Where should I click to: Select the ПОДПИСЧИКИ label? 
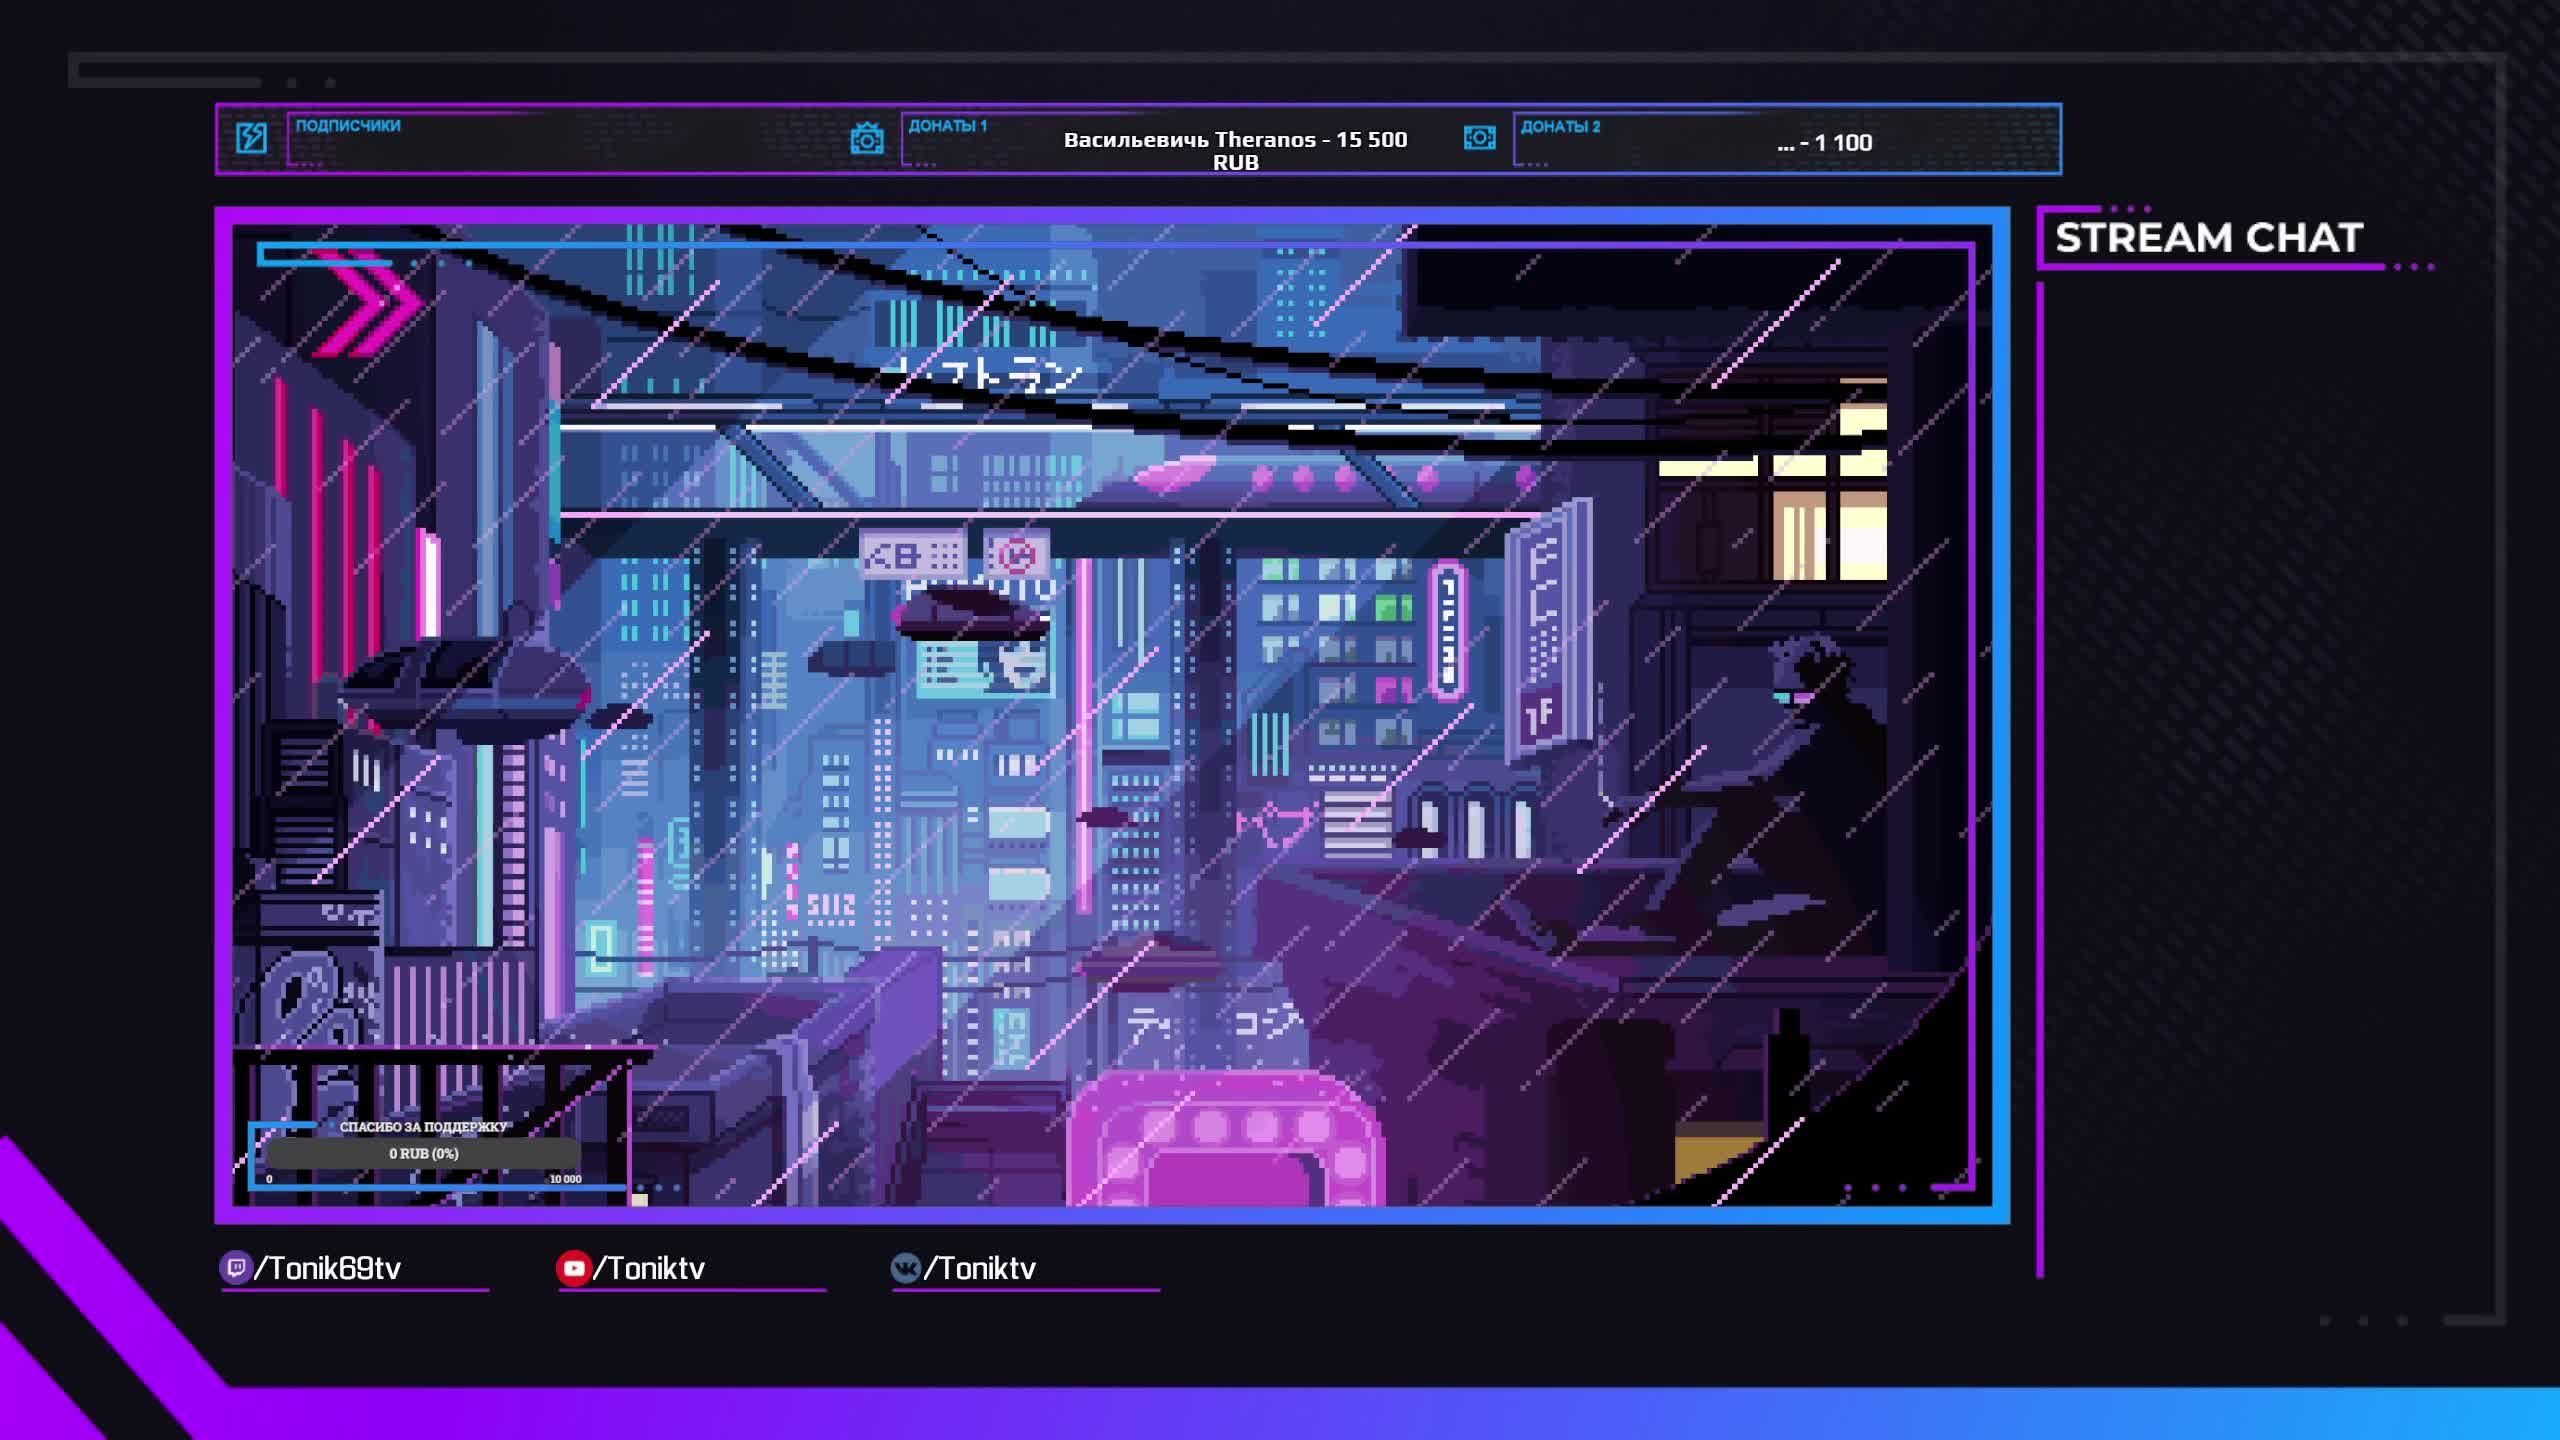(x=348, y=126)
